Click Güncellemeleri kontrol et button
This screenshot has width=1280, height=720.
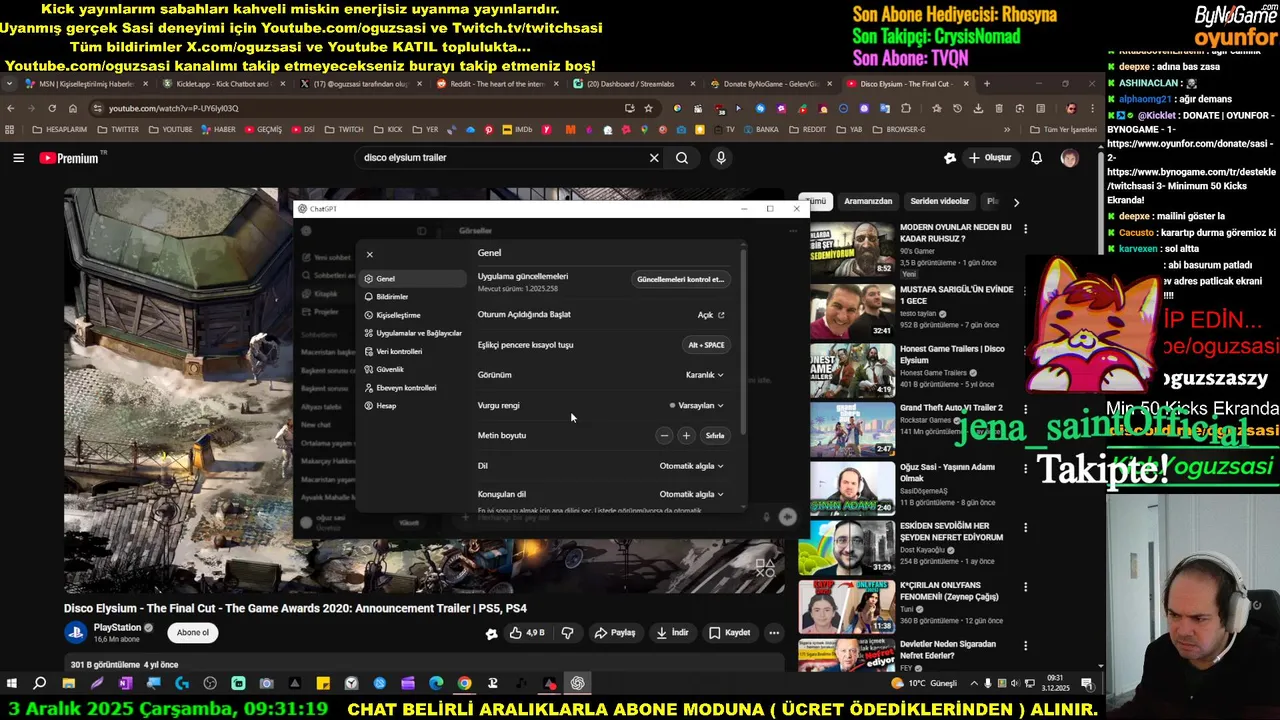pyautogui.click(x=680, y=279)
